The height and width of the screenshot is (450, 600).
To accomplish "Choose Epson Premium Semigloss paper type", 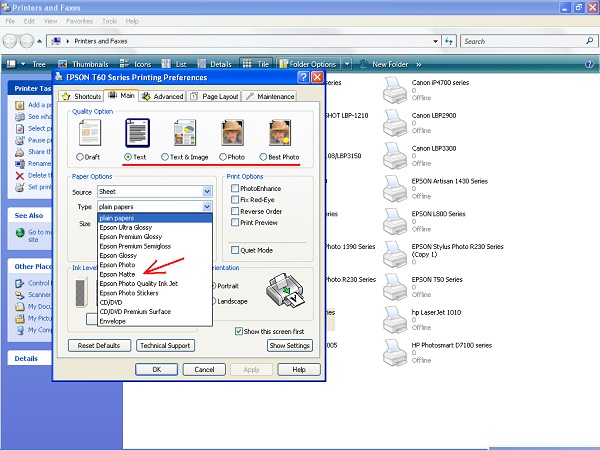I will (155, 246).
